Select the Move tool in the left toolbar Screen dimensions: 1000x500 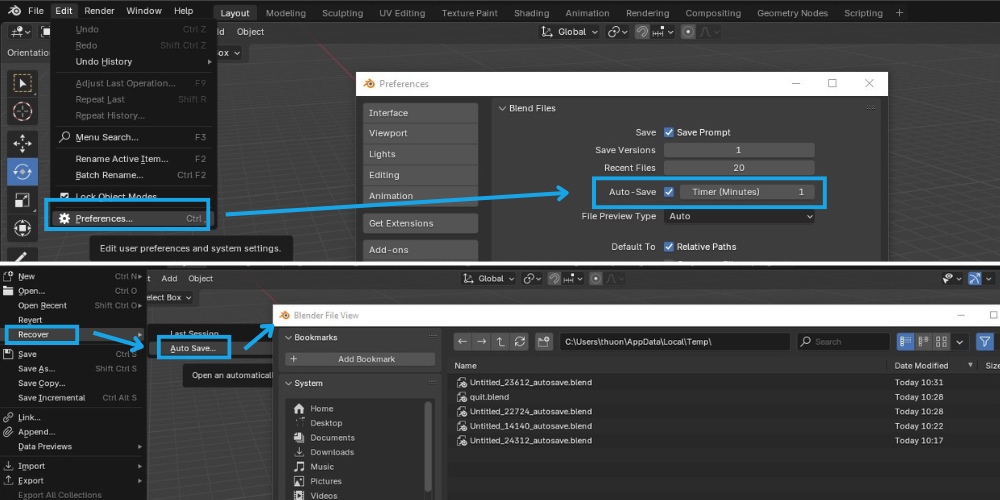(22, 142)
